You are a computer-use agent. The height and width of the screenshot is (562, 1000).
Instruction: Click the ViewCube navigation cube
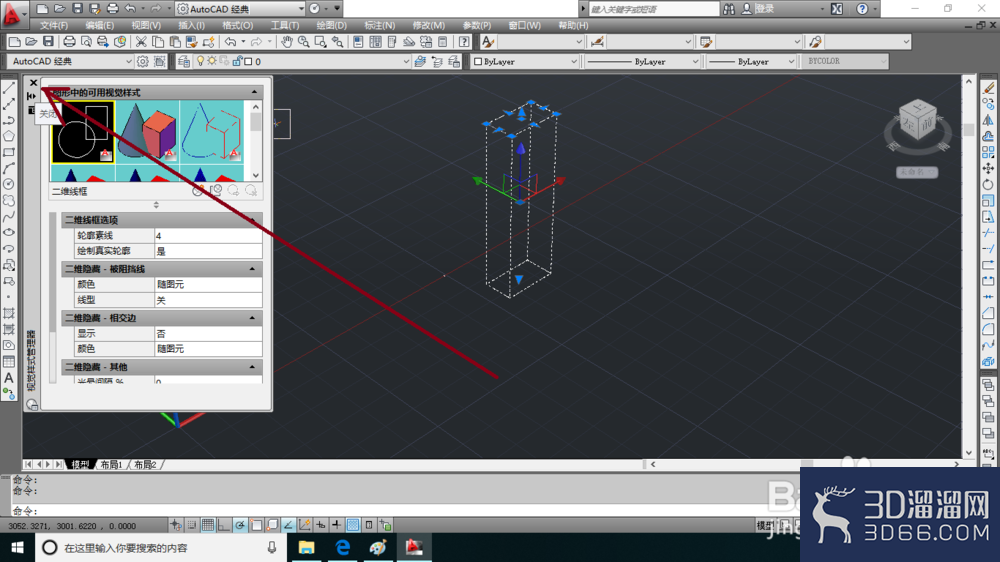(x=917, y=121)
